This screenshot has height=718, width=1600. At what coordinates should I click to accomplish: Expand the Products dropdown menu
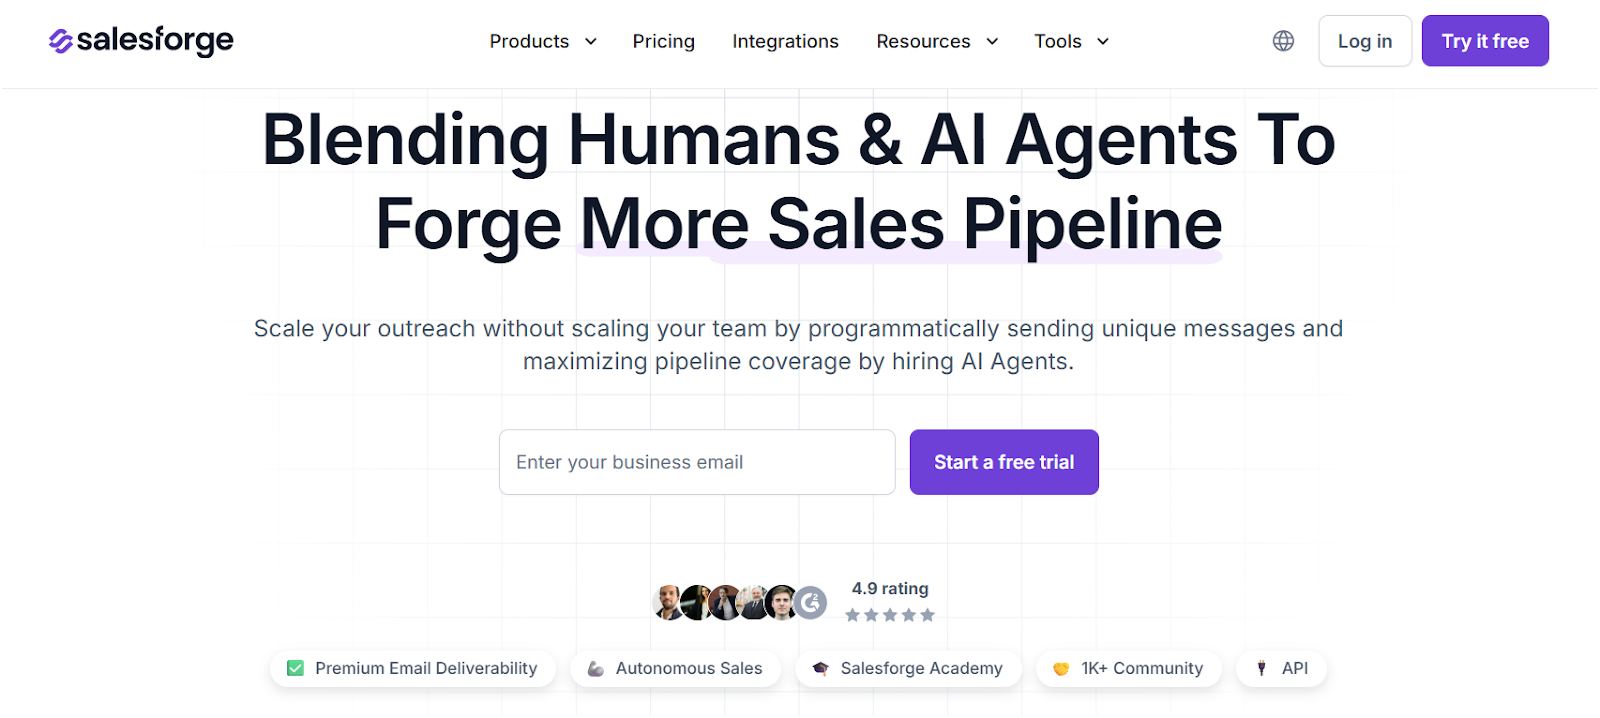(542, 41)
